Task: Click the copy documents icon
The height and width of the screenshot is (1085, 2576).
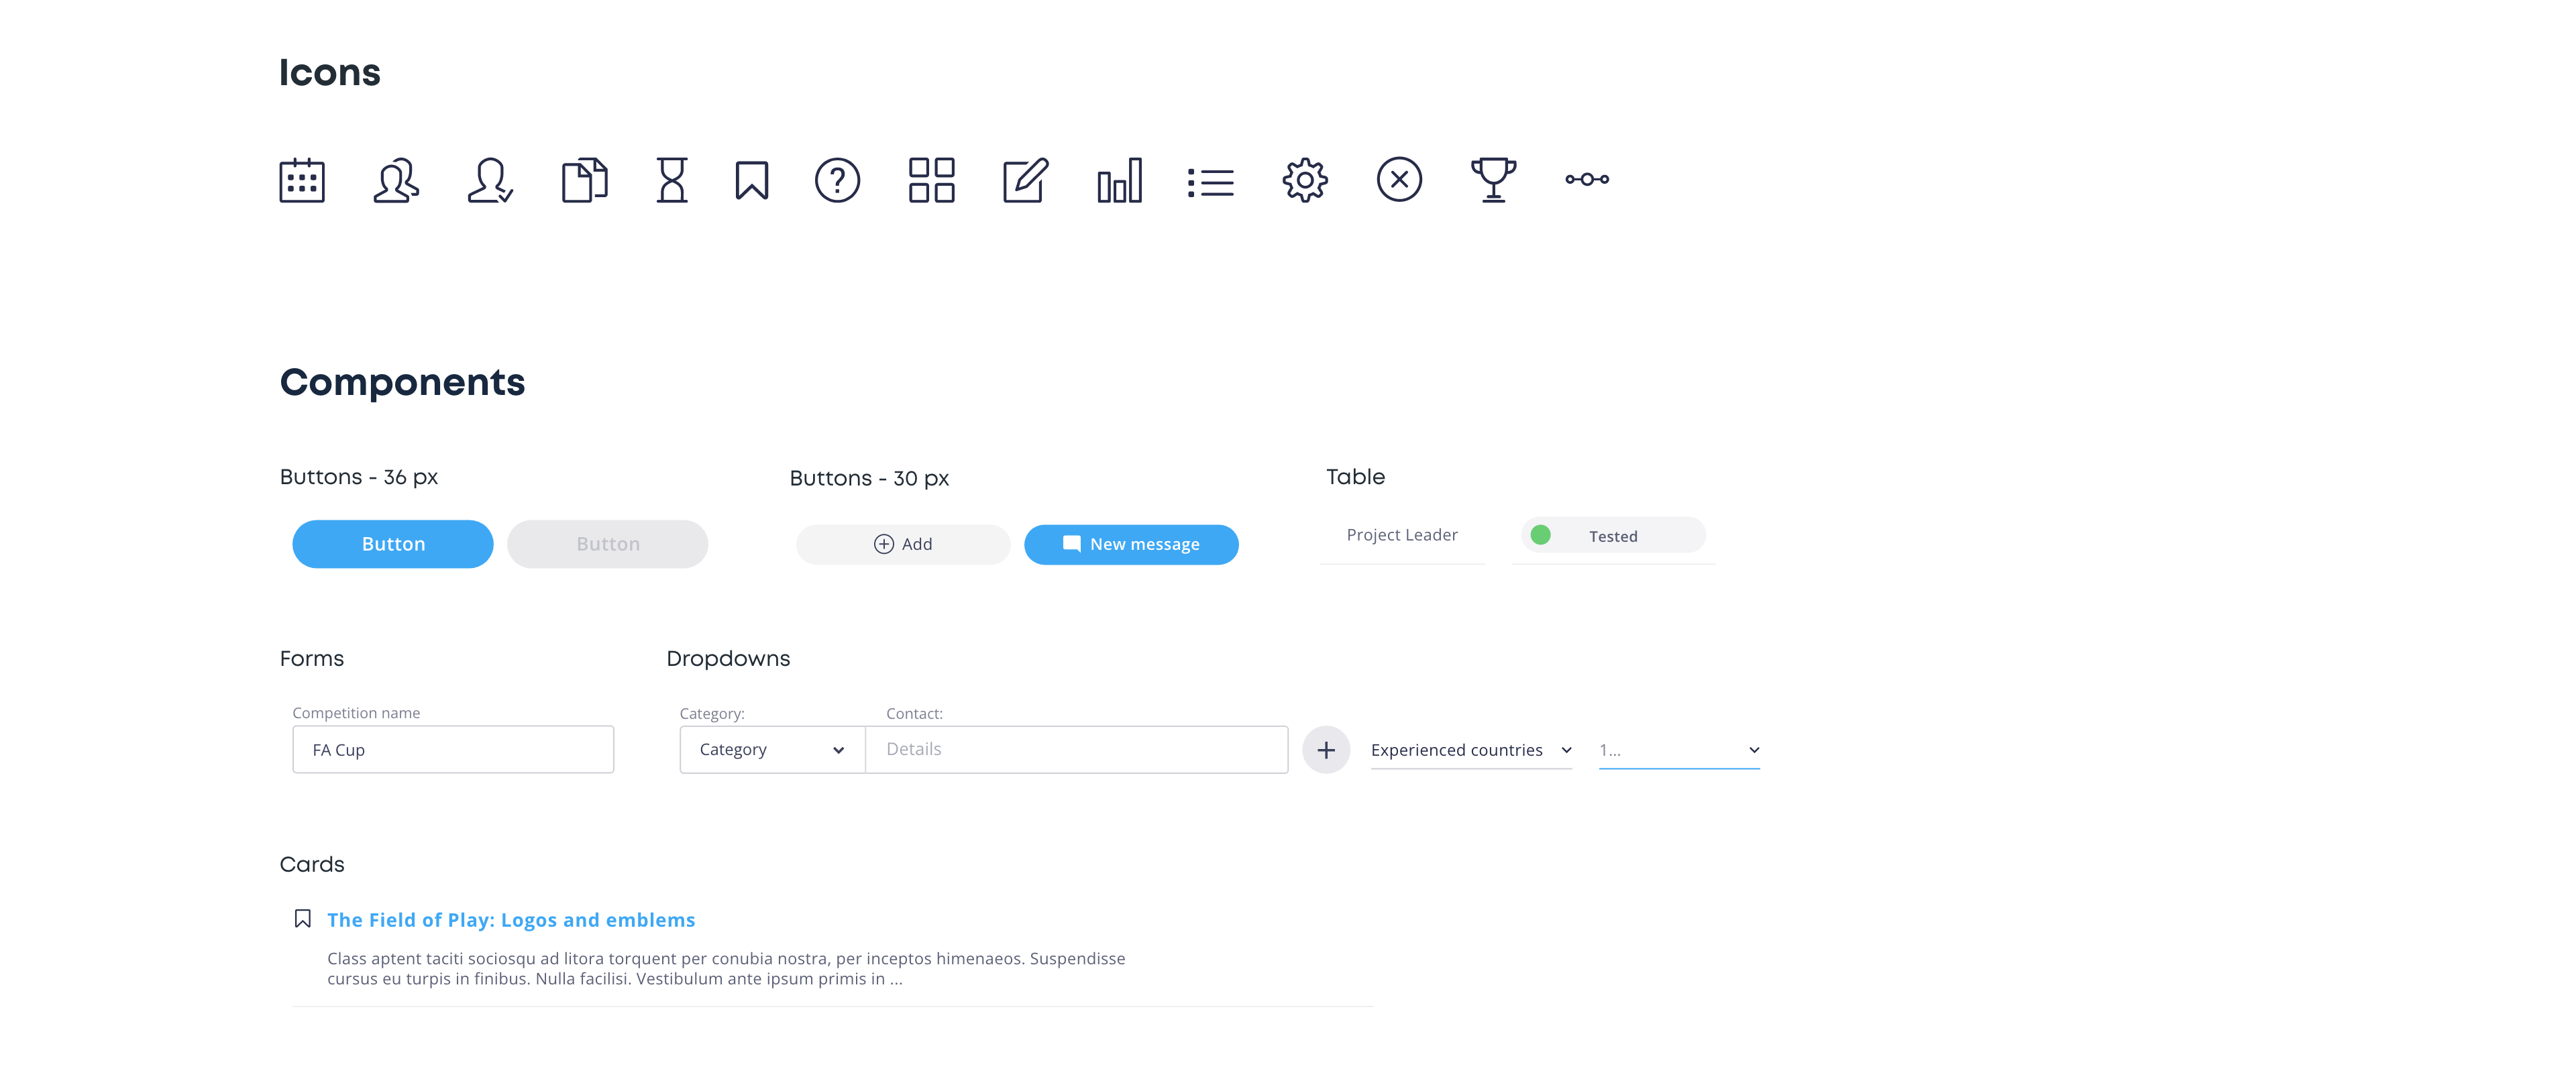Action: coord(585,181)
